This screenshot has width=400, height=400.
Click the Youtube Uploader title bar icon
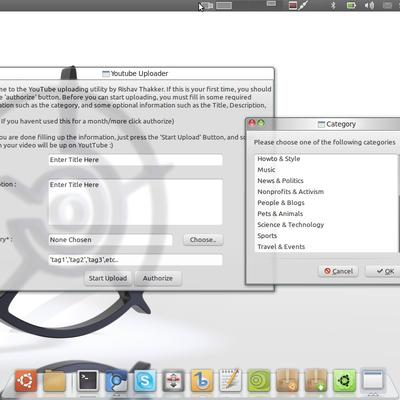(106, 74)
